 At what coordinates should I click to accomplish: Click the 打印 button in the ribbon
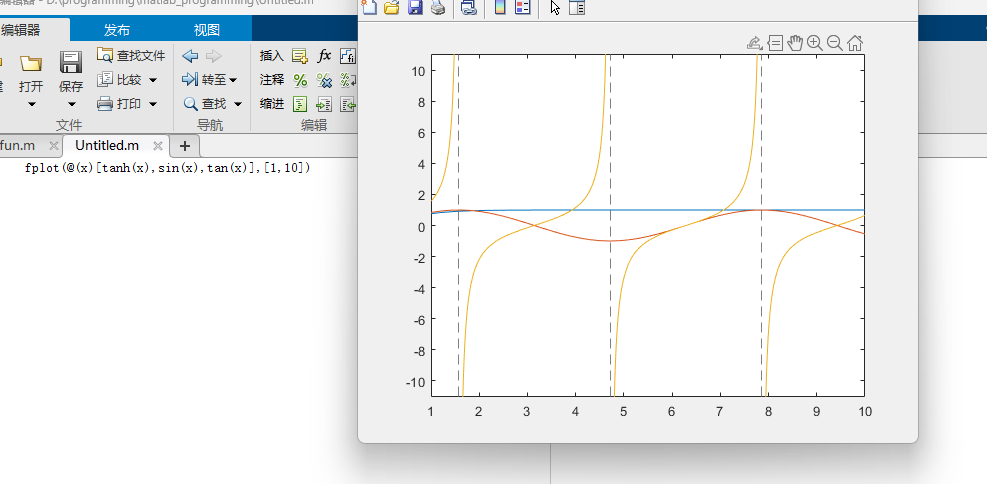click(x=120, y=104)
